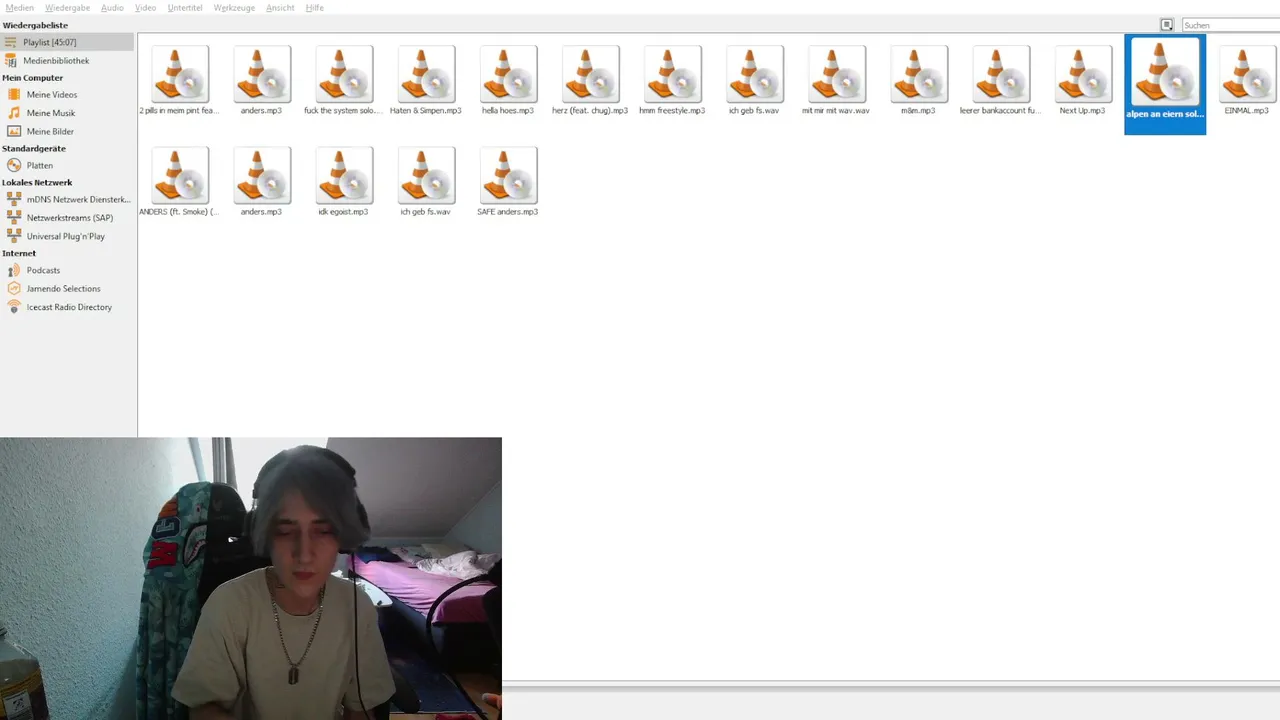Open the Audio menu
Viewport: 1280px width, 720px height.
(x=112, y=8)
